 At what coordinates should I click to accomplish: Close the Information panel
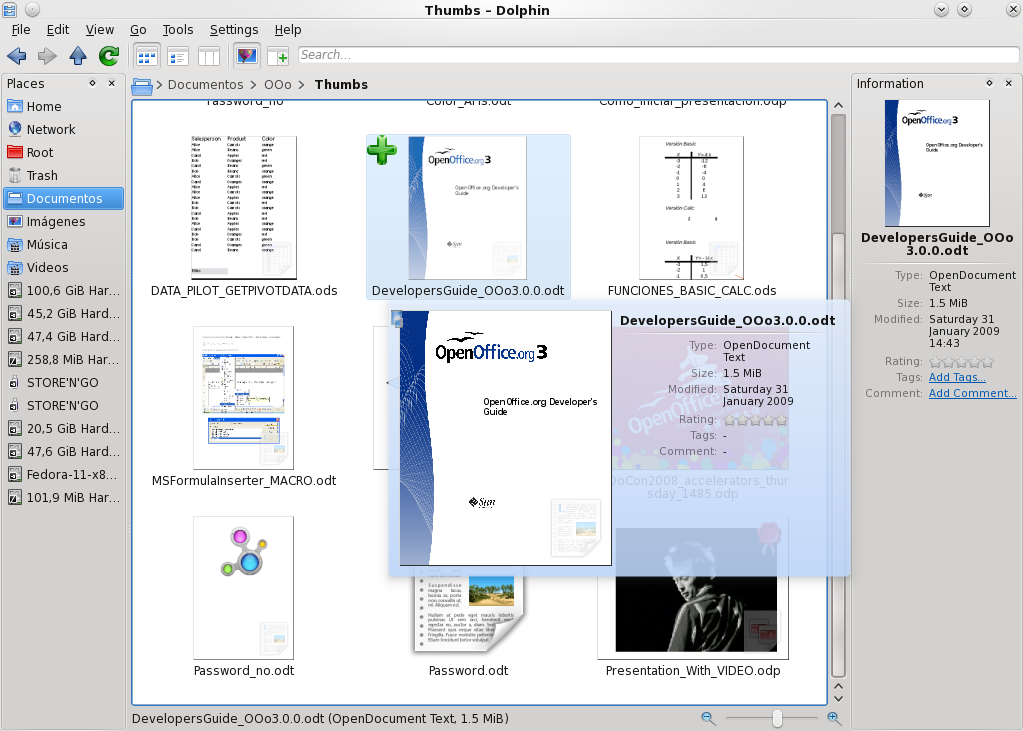click(x=1009, y=83)
